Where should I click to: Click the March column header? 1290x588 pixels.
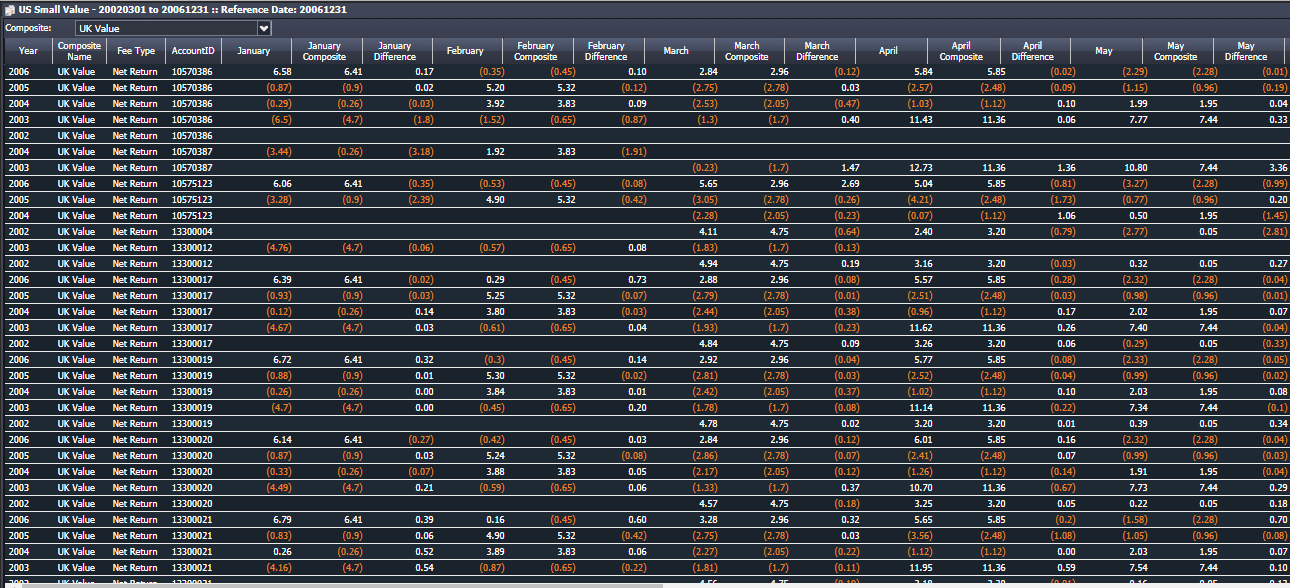[679, 51]
